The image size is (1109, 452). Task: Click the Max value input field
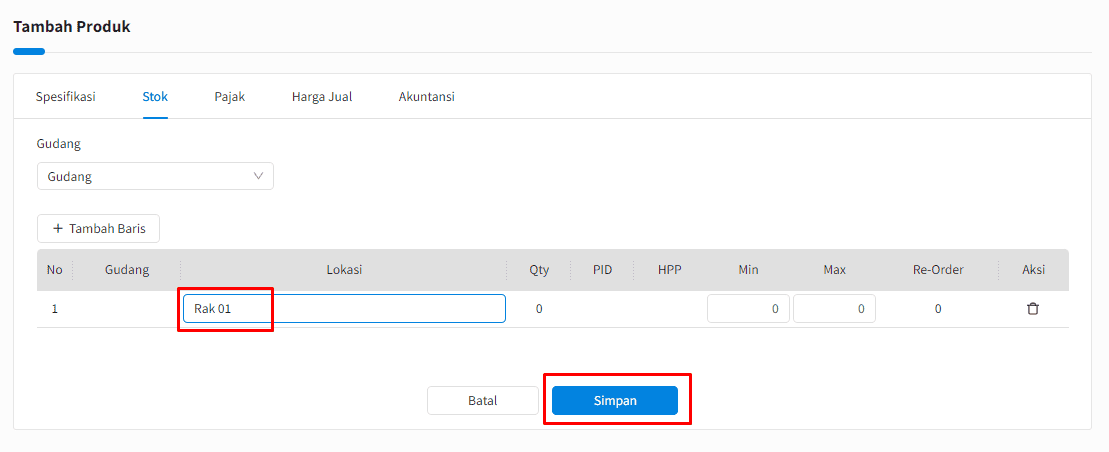click(x=834, y=308)
